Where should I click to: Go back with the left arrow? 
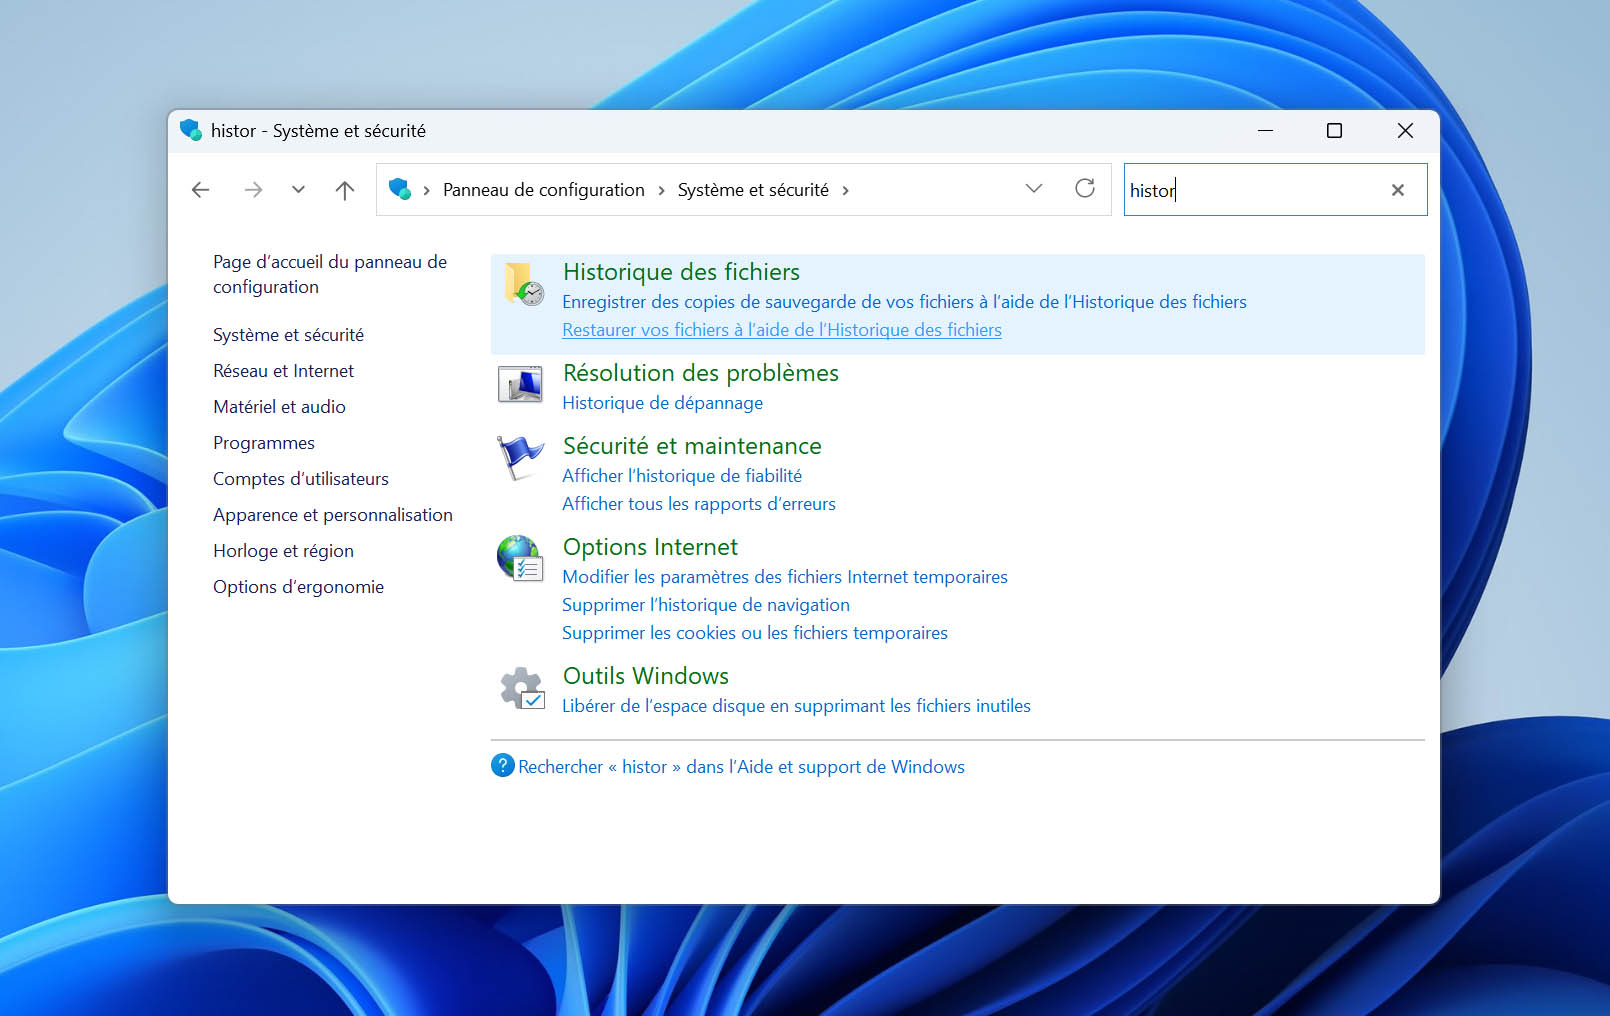pyautogui.click(x=201, y=190)
